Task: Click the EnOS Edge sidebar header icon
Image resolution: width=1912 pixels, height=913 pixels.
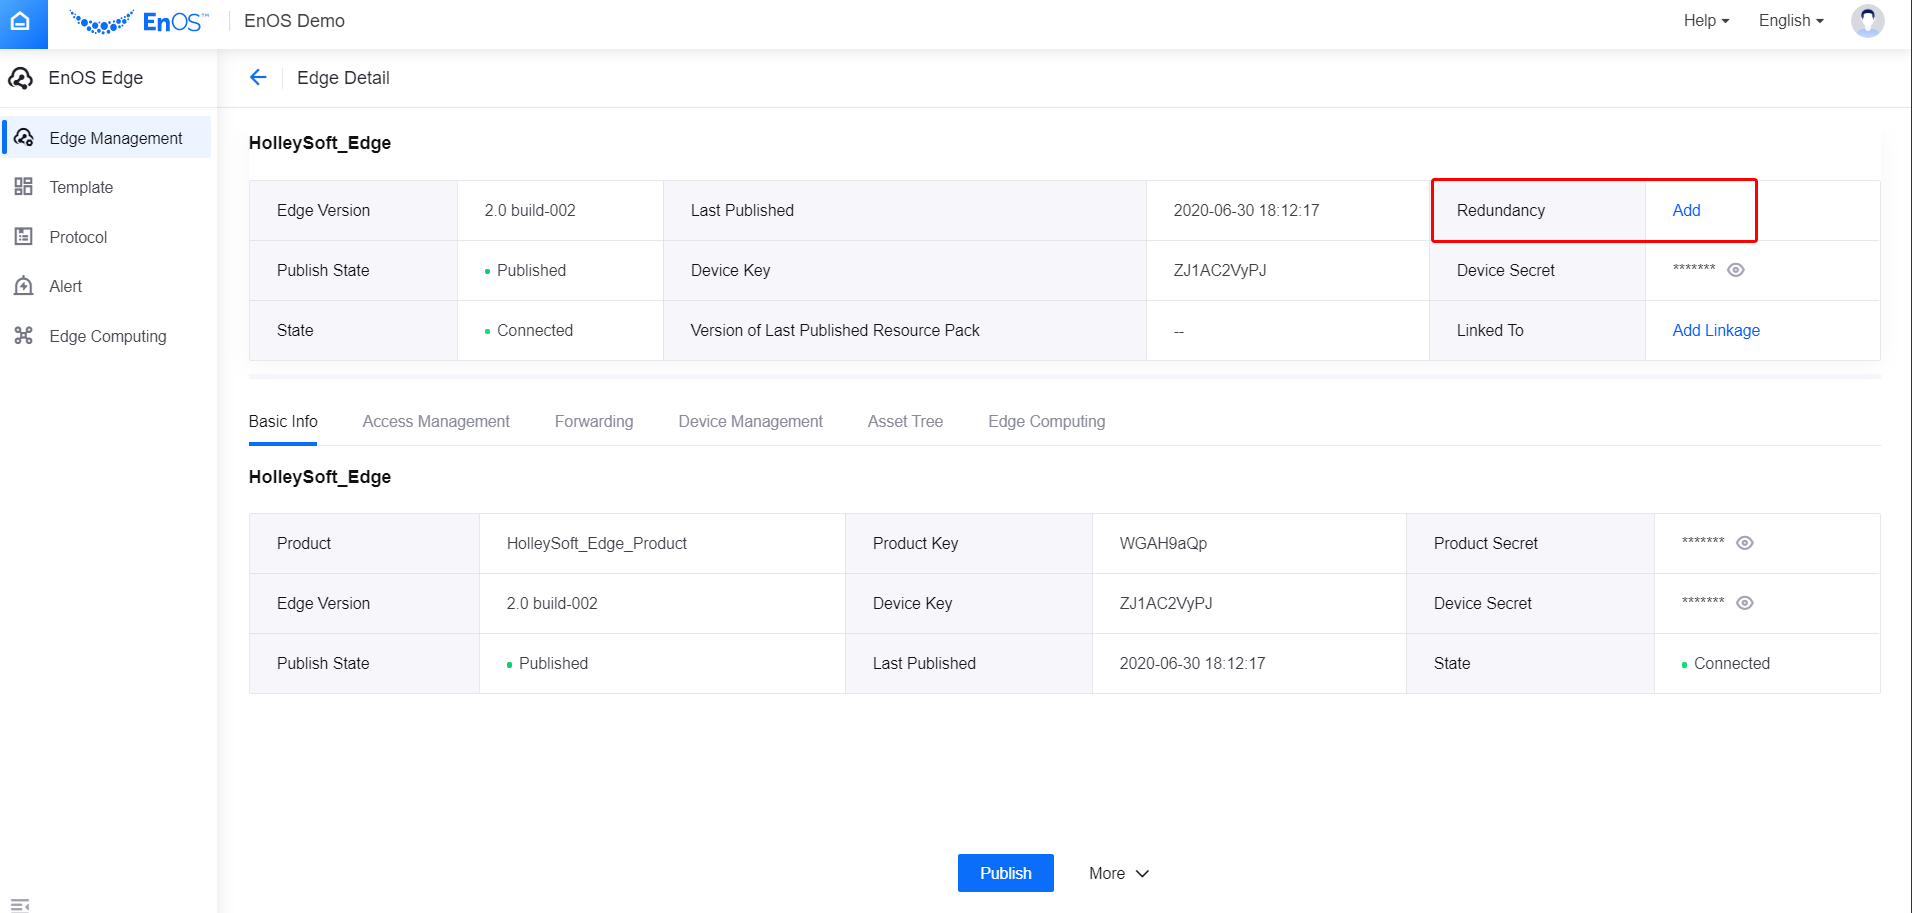Action: [x=21, y=78]
